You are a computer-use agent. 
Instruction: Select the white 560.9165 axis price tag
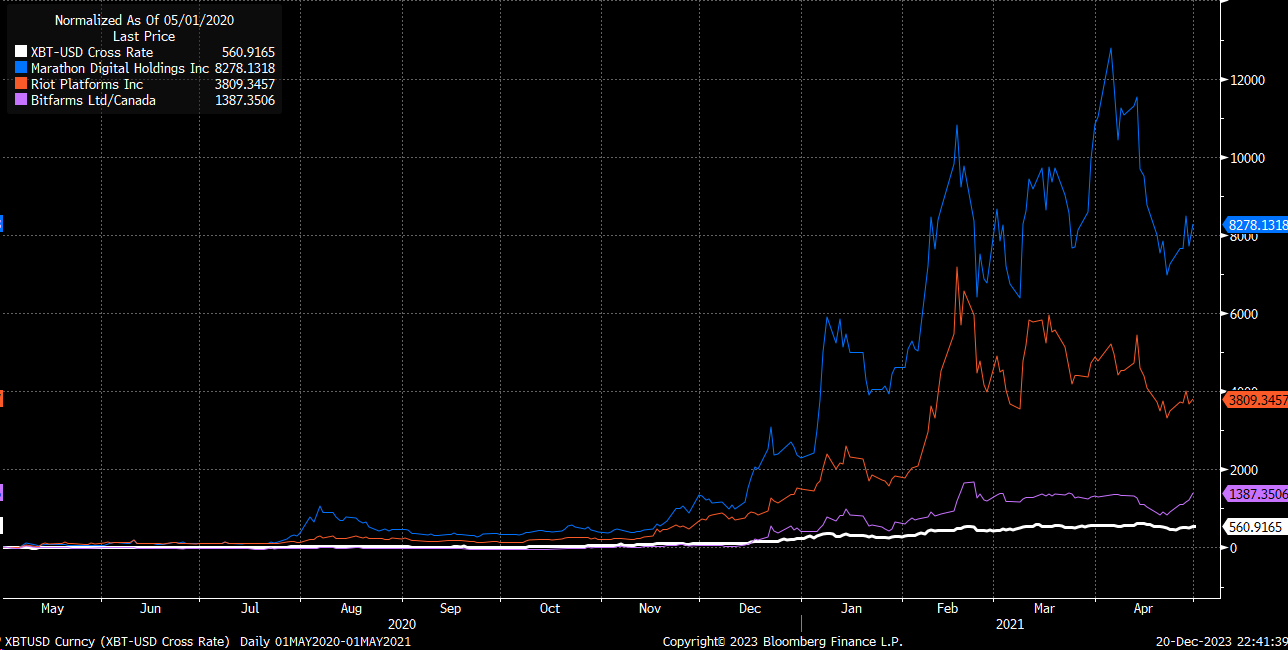click(1255, 526)
